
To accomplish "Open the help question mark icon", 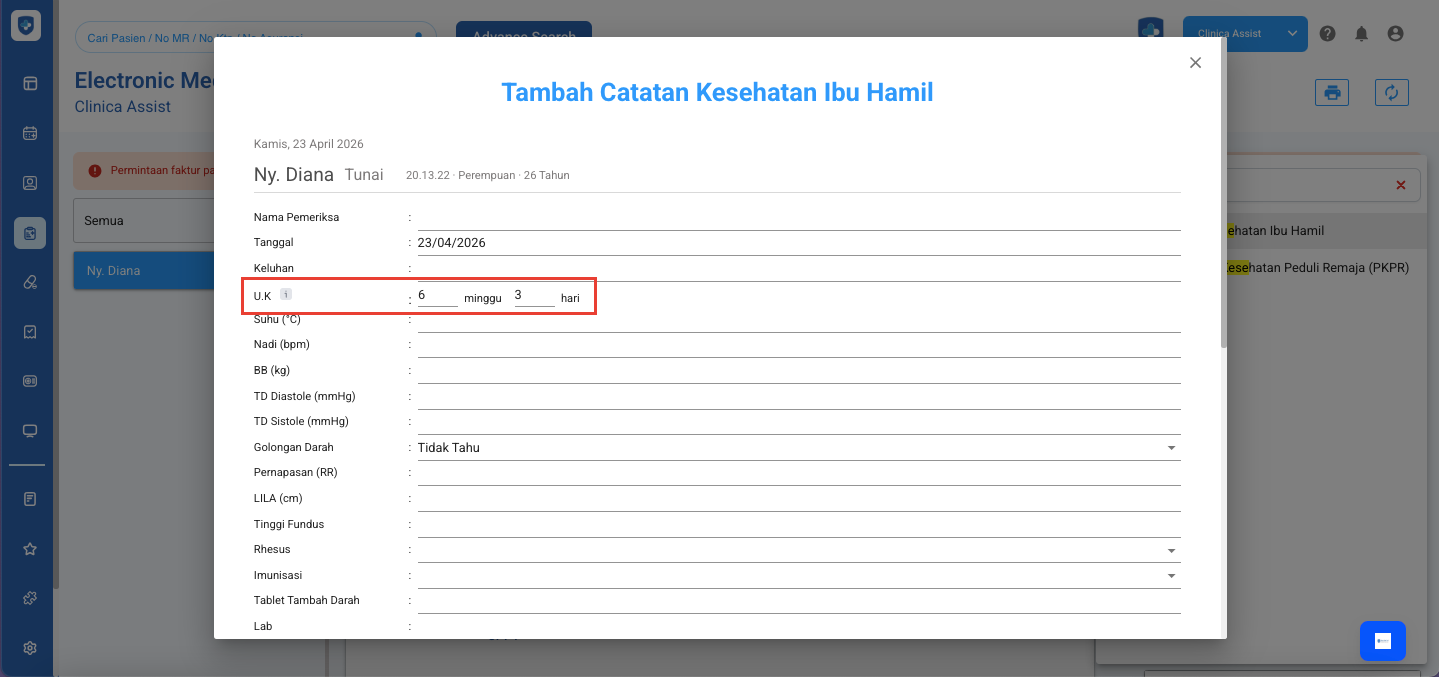I will pos(1327,34).
